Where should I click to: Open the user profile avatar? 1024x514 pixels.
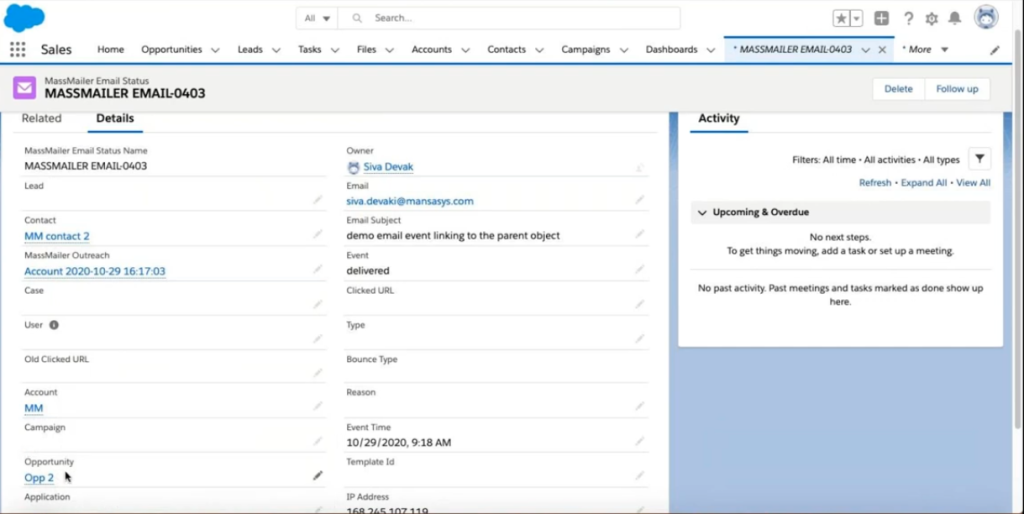(x=986, y=18)
